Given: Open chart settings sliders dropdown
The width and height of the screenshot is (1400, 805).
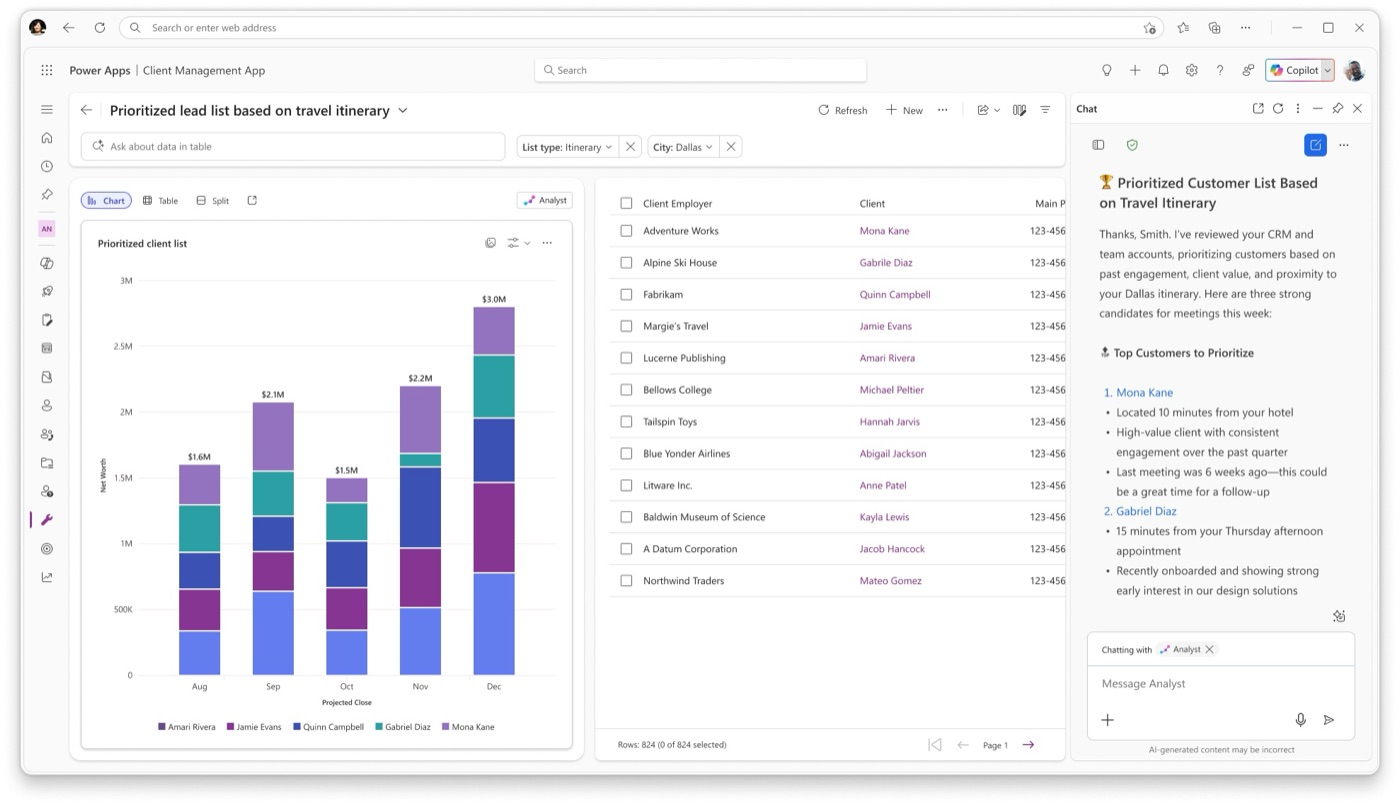Looking at the screenshot, I should coord(518,243).
